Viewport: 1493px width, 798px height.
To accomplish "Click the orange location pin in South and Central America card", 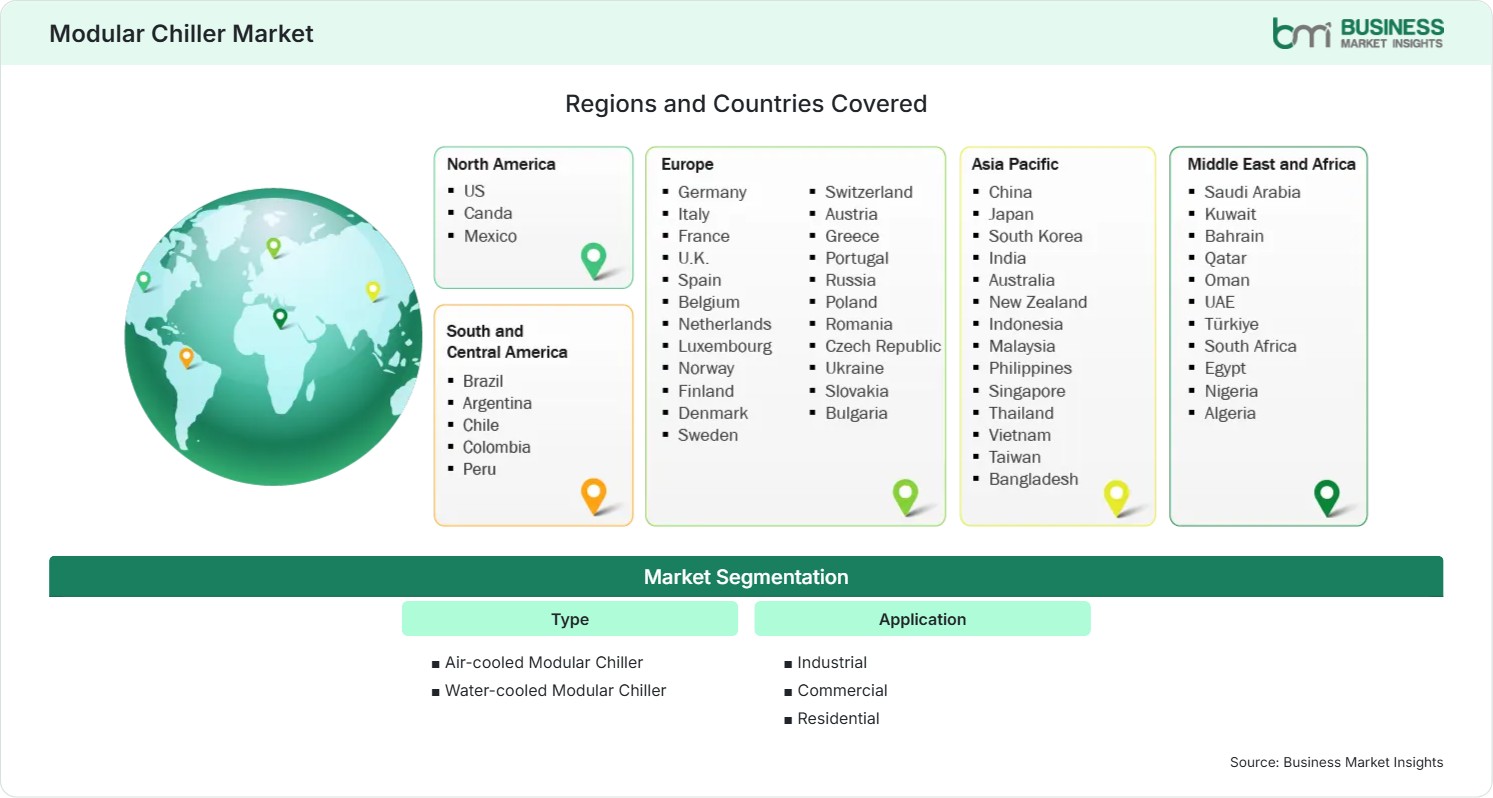I will 594,497.
